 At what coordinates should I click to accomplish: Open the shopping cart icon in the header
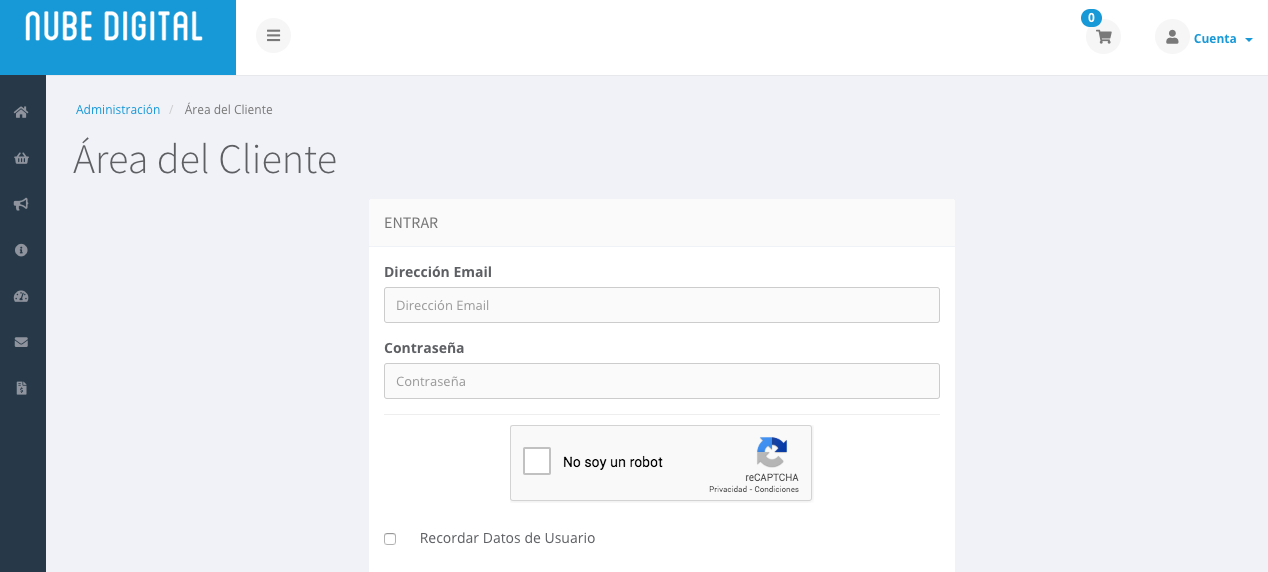click(x=1103, y=37)
